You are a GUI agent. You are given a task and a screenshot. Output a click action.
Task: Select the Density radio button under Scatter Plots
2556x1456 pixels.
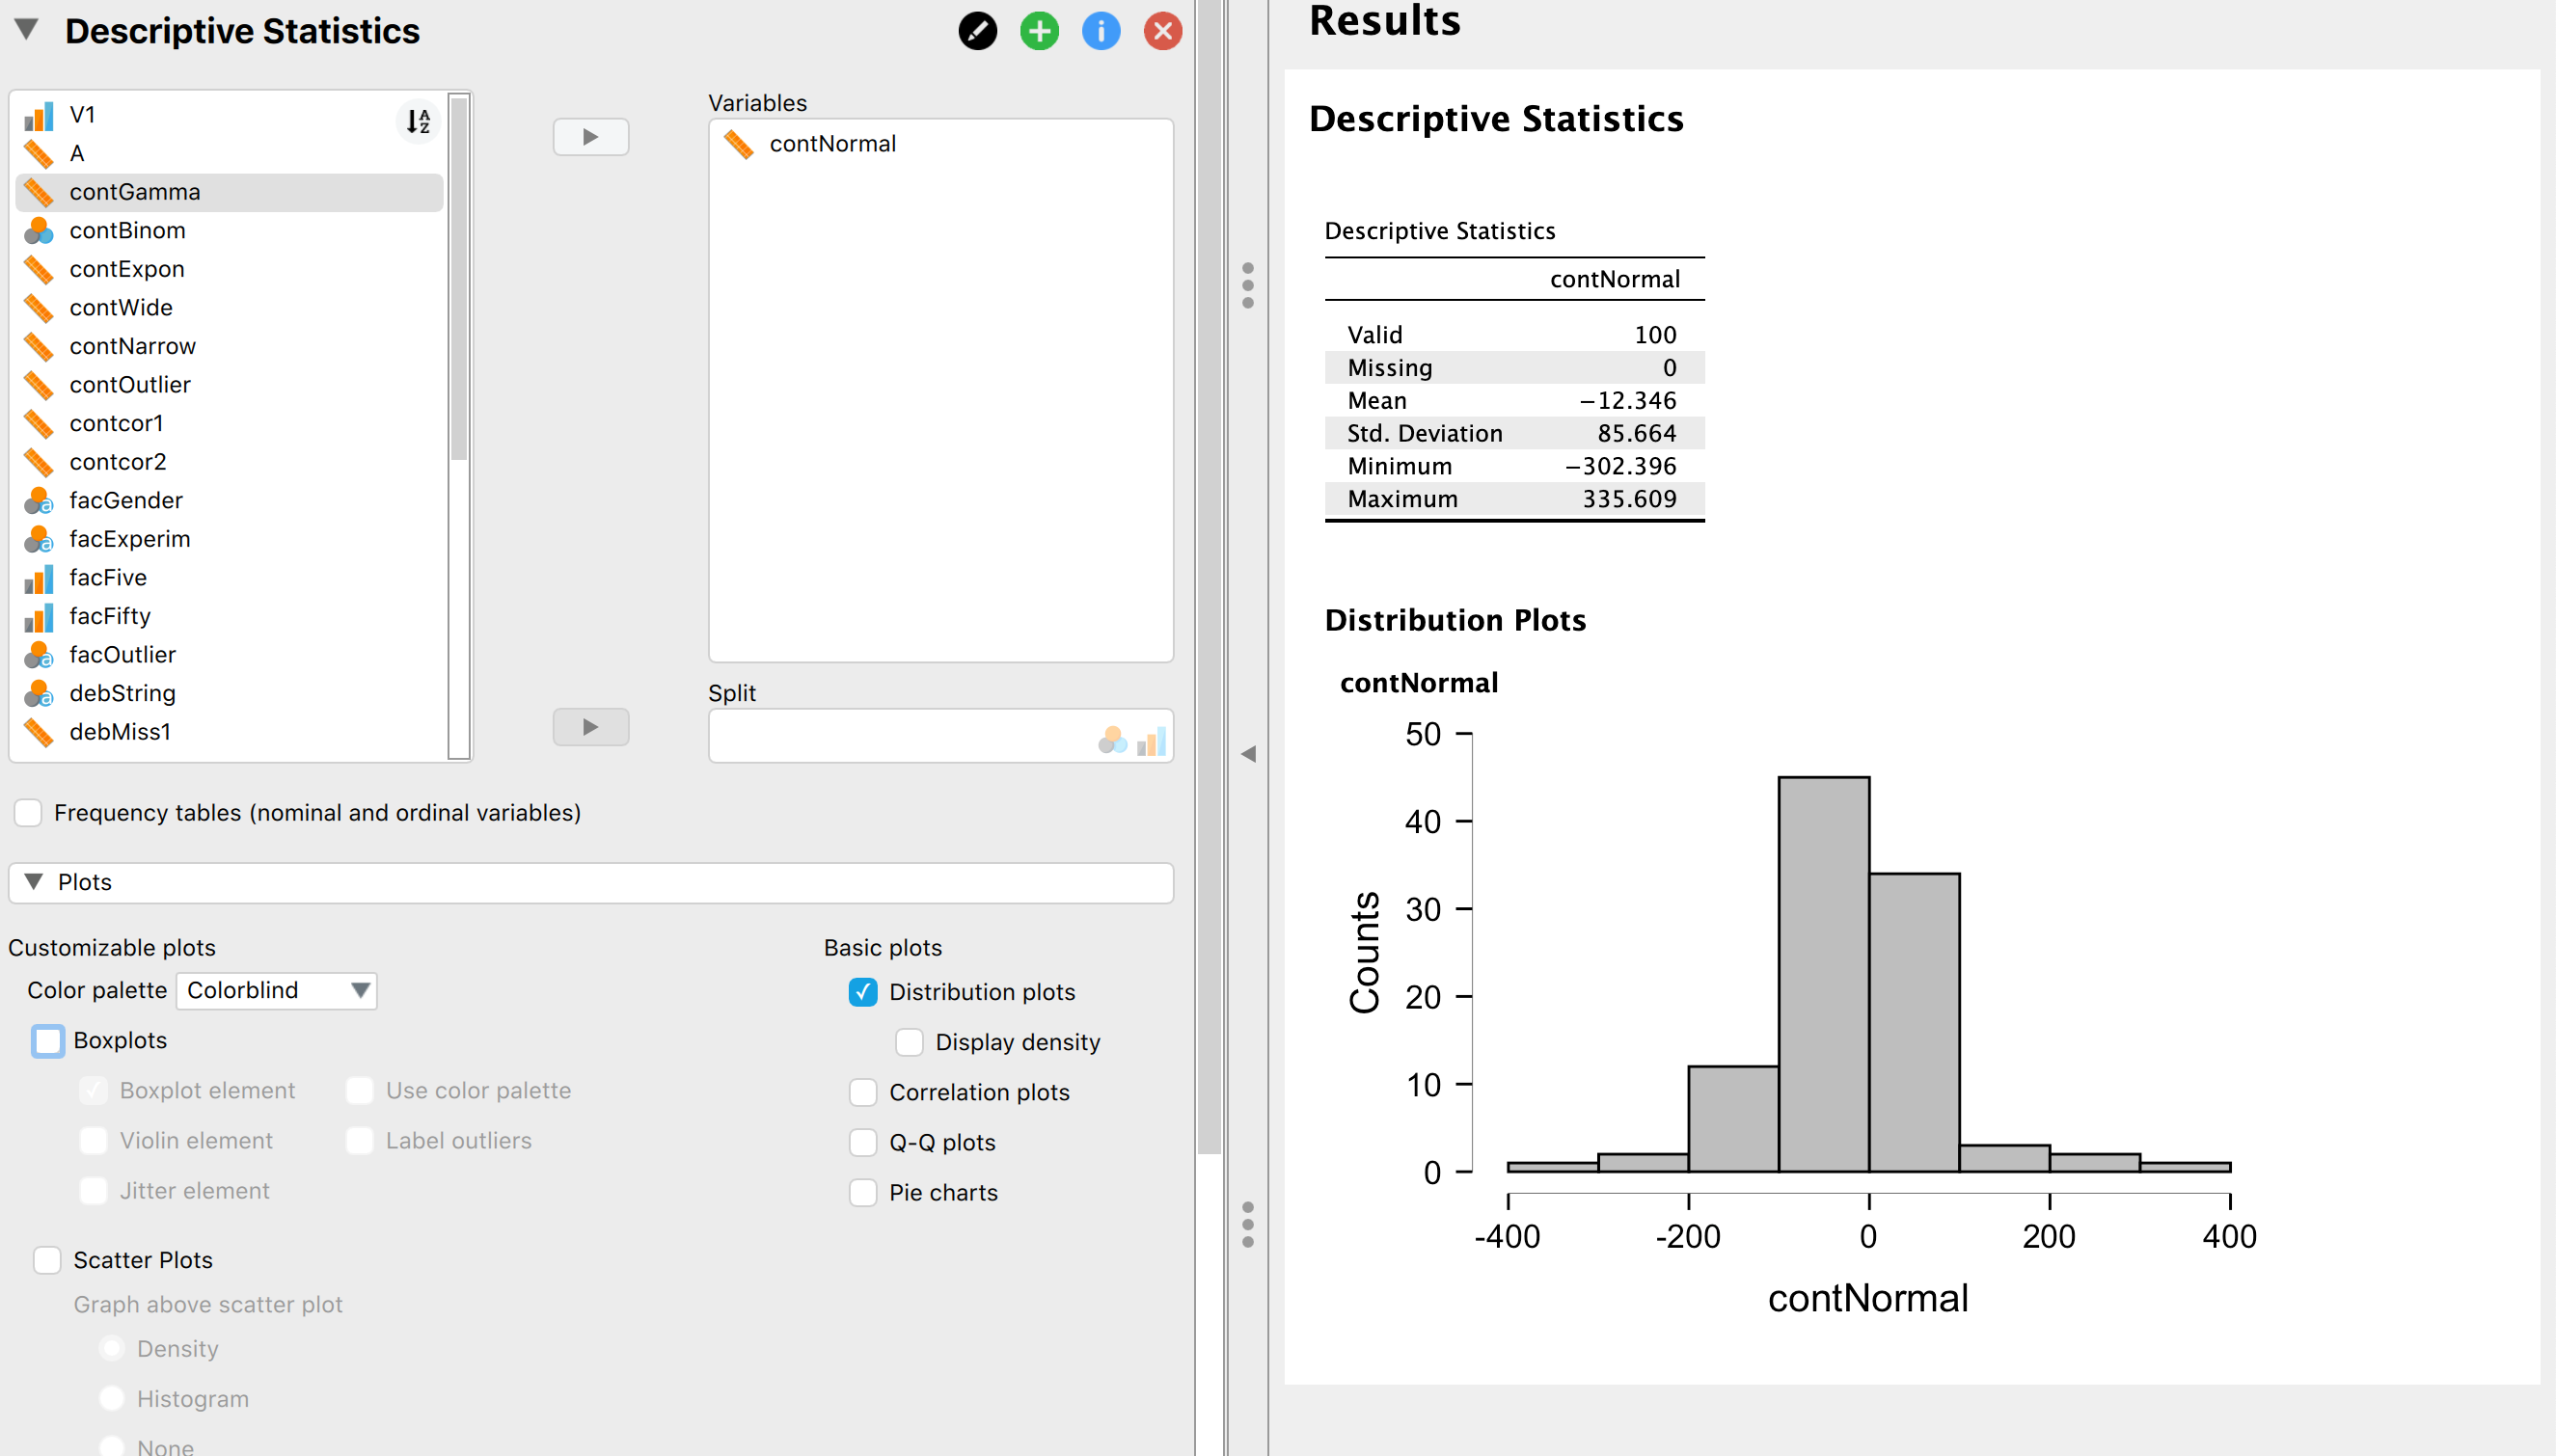coord(111,1348)
